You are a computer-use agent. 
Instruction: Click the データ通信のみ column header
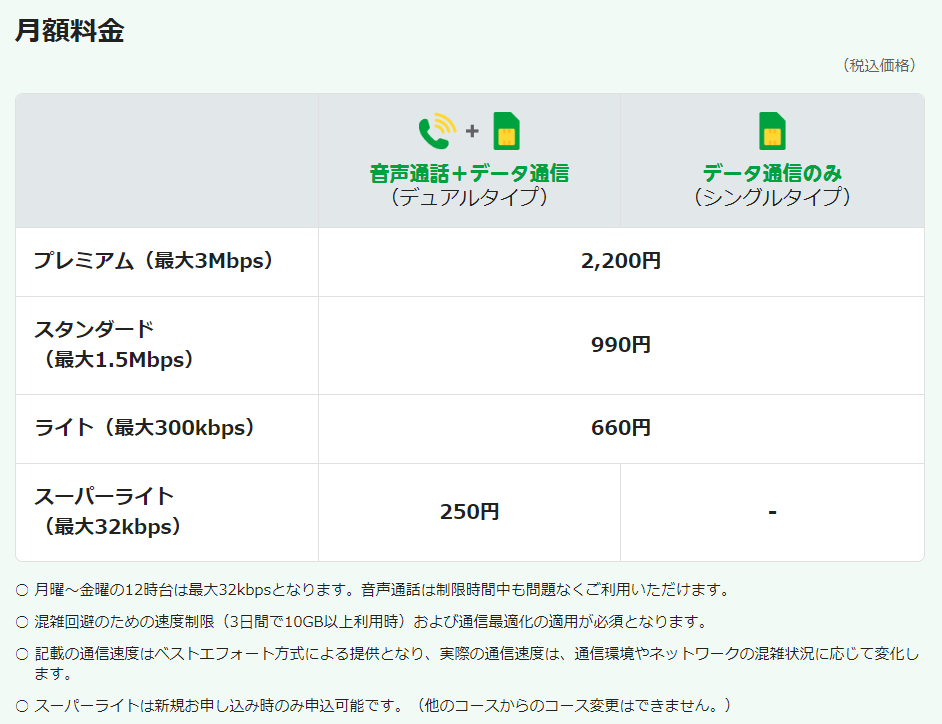point(772,173)
